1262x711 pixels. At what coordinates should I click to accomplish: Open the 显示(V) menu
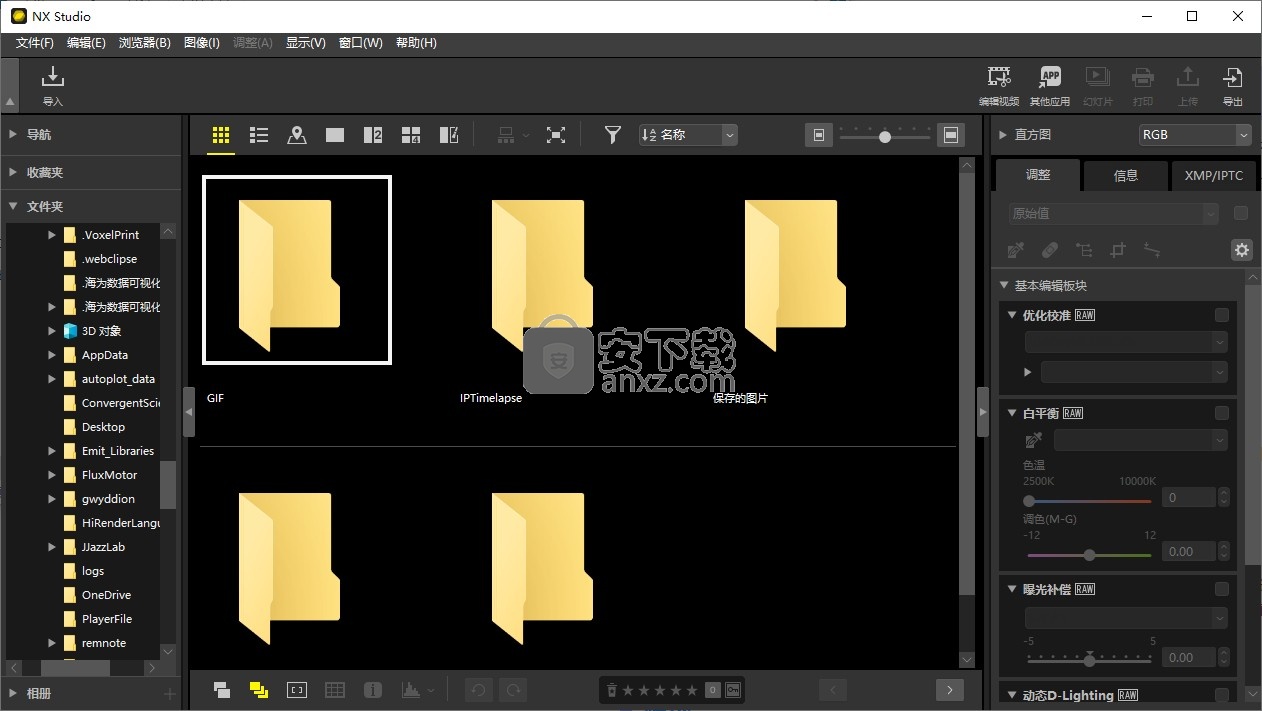pos(306,43)
